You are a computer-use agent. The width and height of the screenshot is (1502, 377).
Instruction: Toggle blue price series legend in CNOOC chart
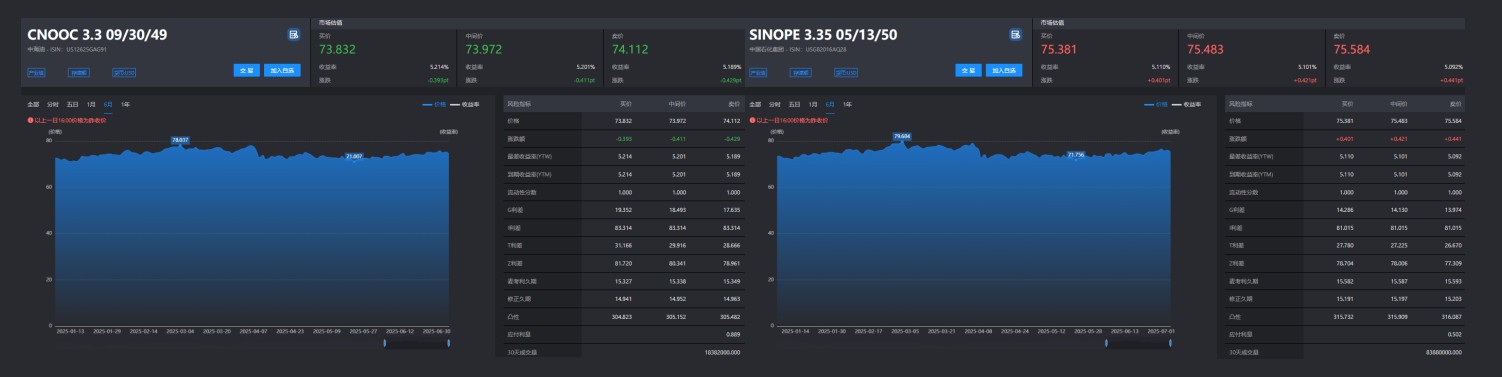(434, 104)
